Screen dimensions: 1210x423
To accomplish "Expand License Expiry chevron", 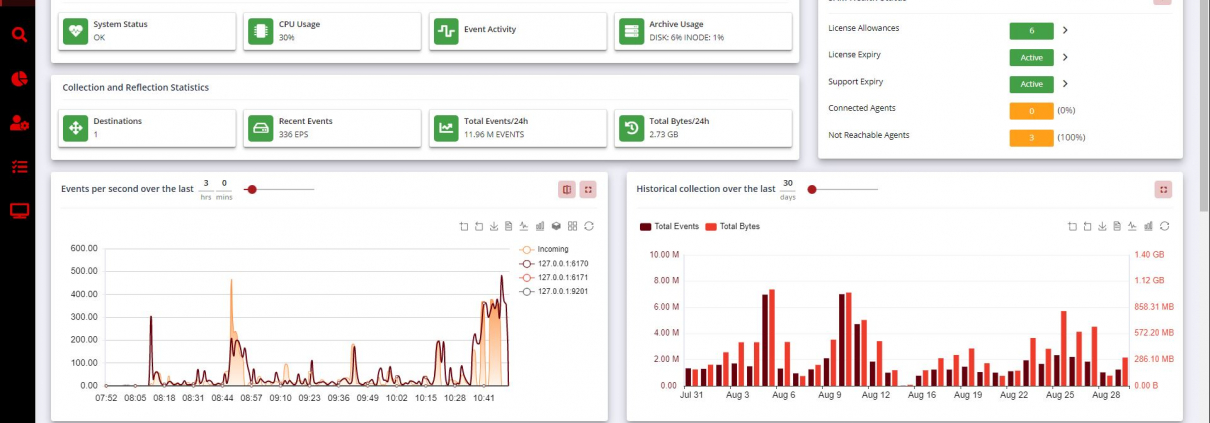I will tap(1065, 58).
